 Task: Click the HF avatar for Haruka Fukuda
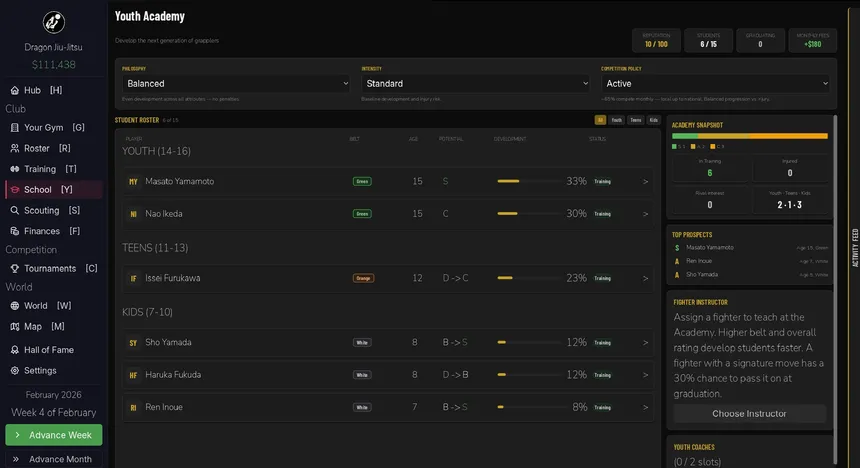point(133,375)
